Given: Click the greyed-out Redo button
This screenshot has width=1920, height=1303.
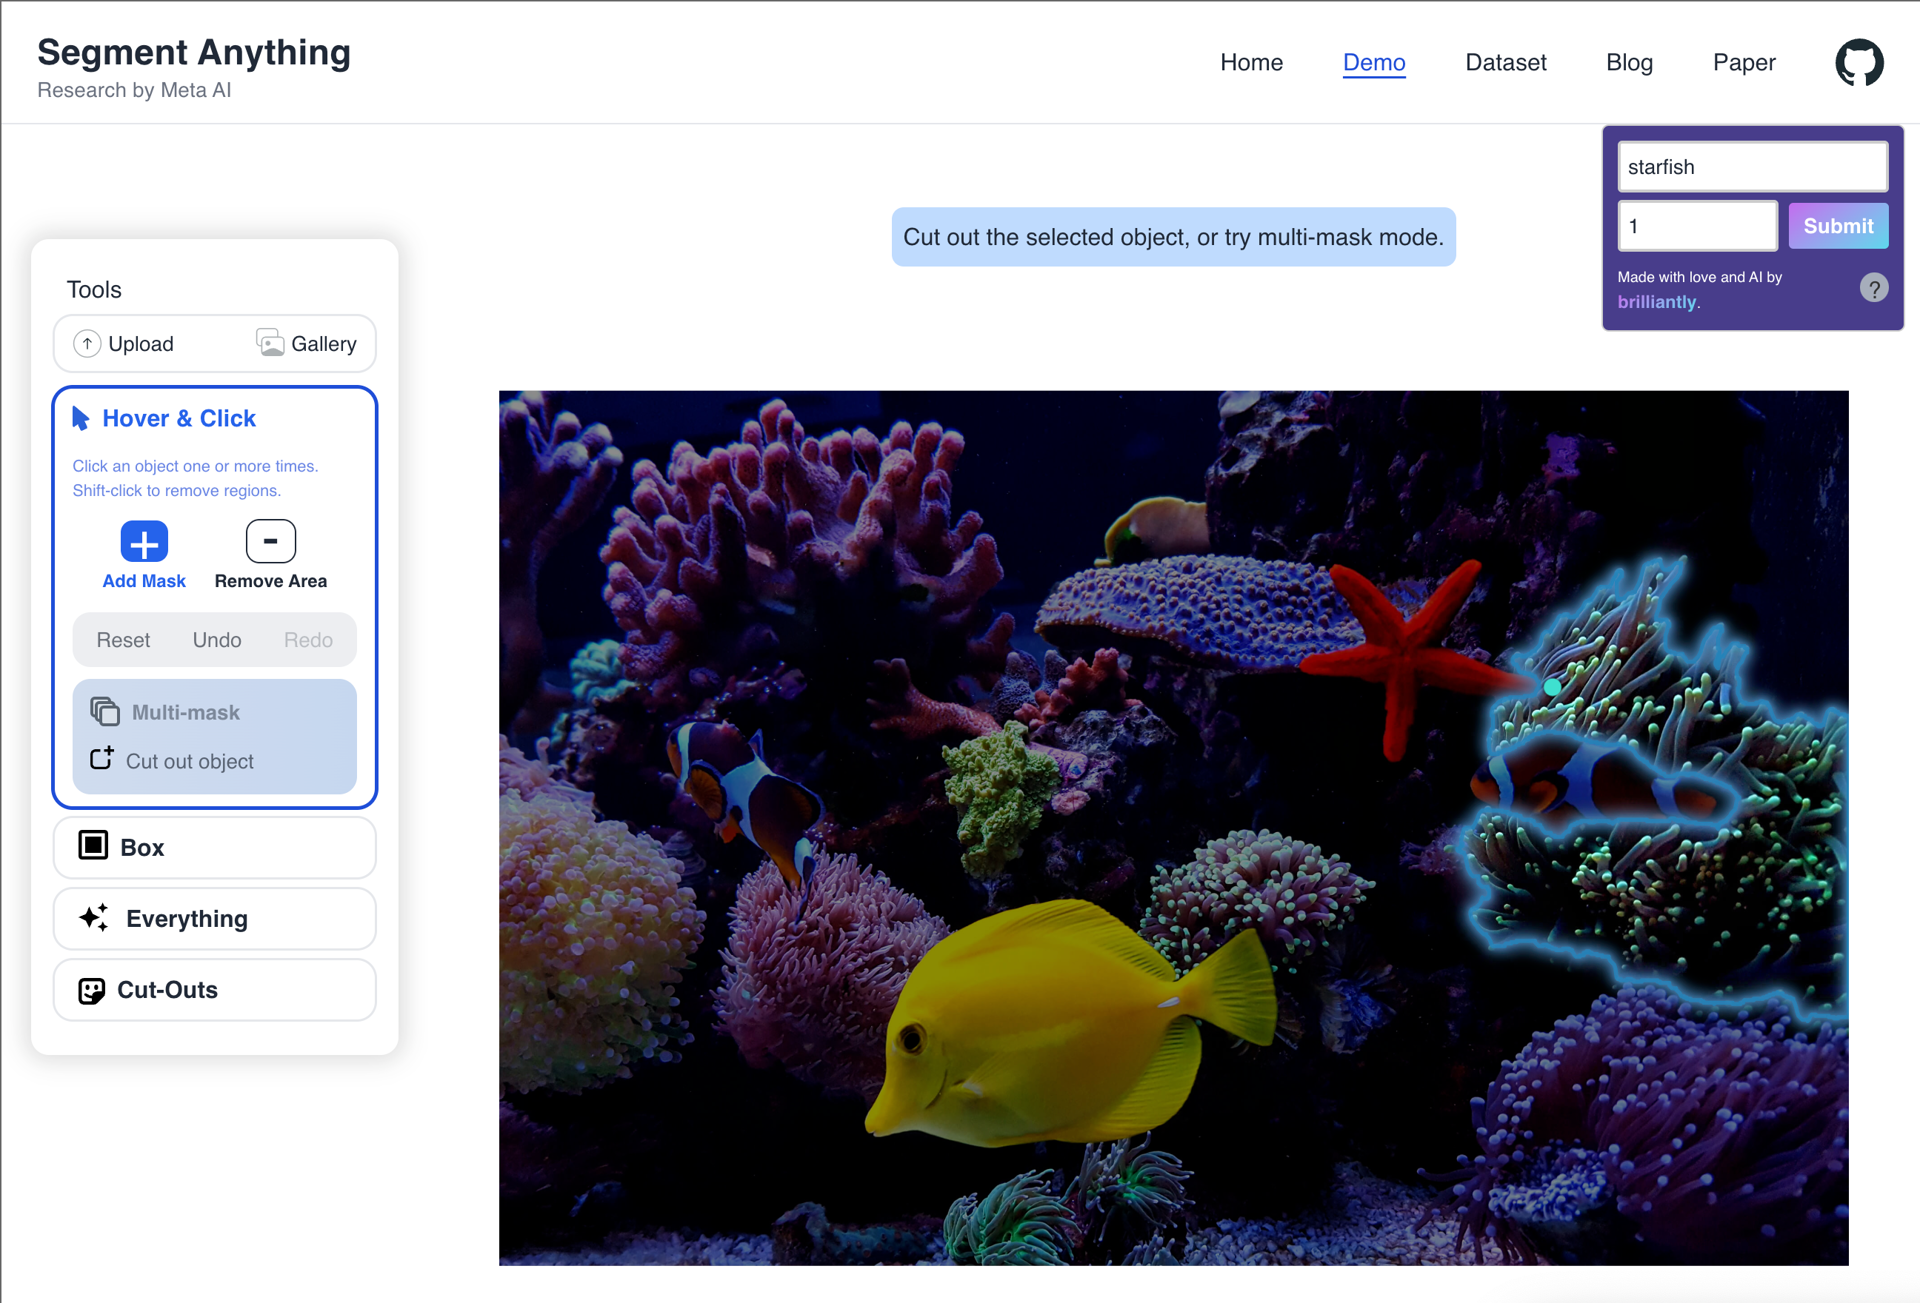Looking at the screenshot, I should [x=308, y=640].
